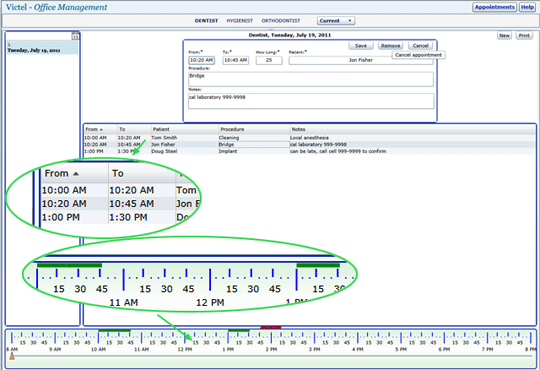Switch to the DENTIST tab
This screenshot has width=540, height=370.
[206, 21]
